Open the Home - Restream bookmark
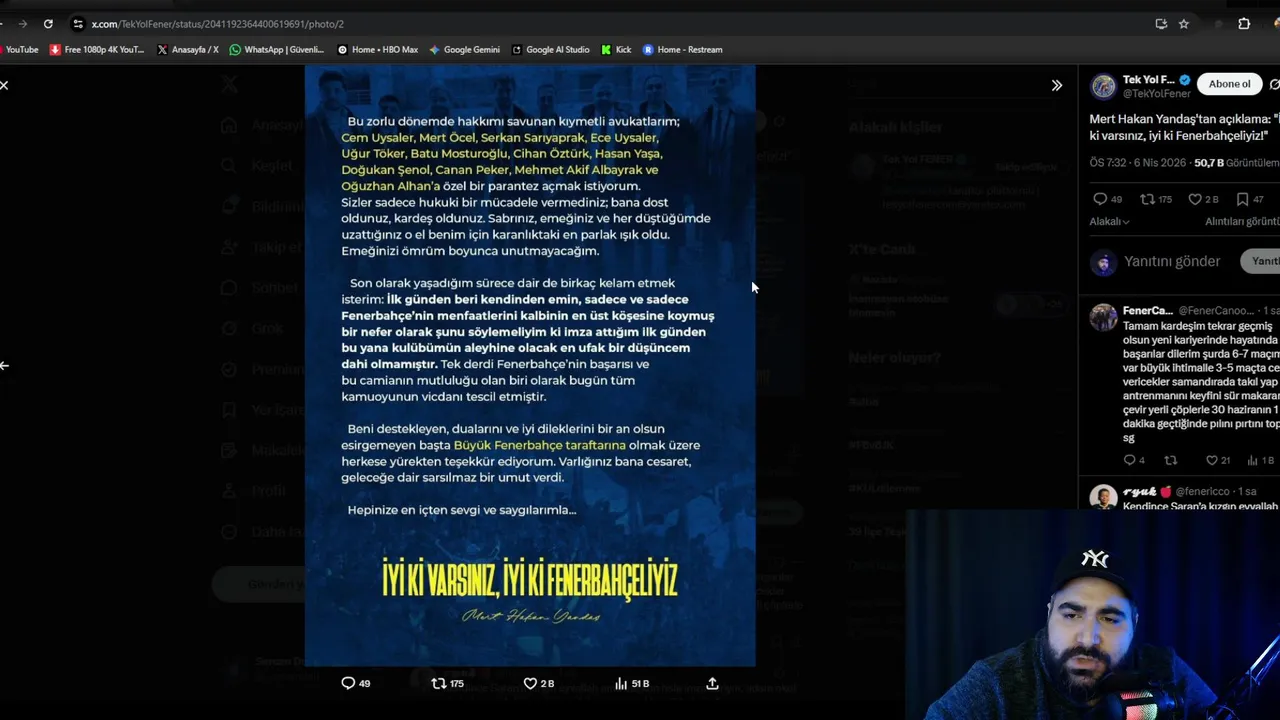 pos(682,49)
